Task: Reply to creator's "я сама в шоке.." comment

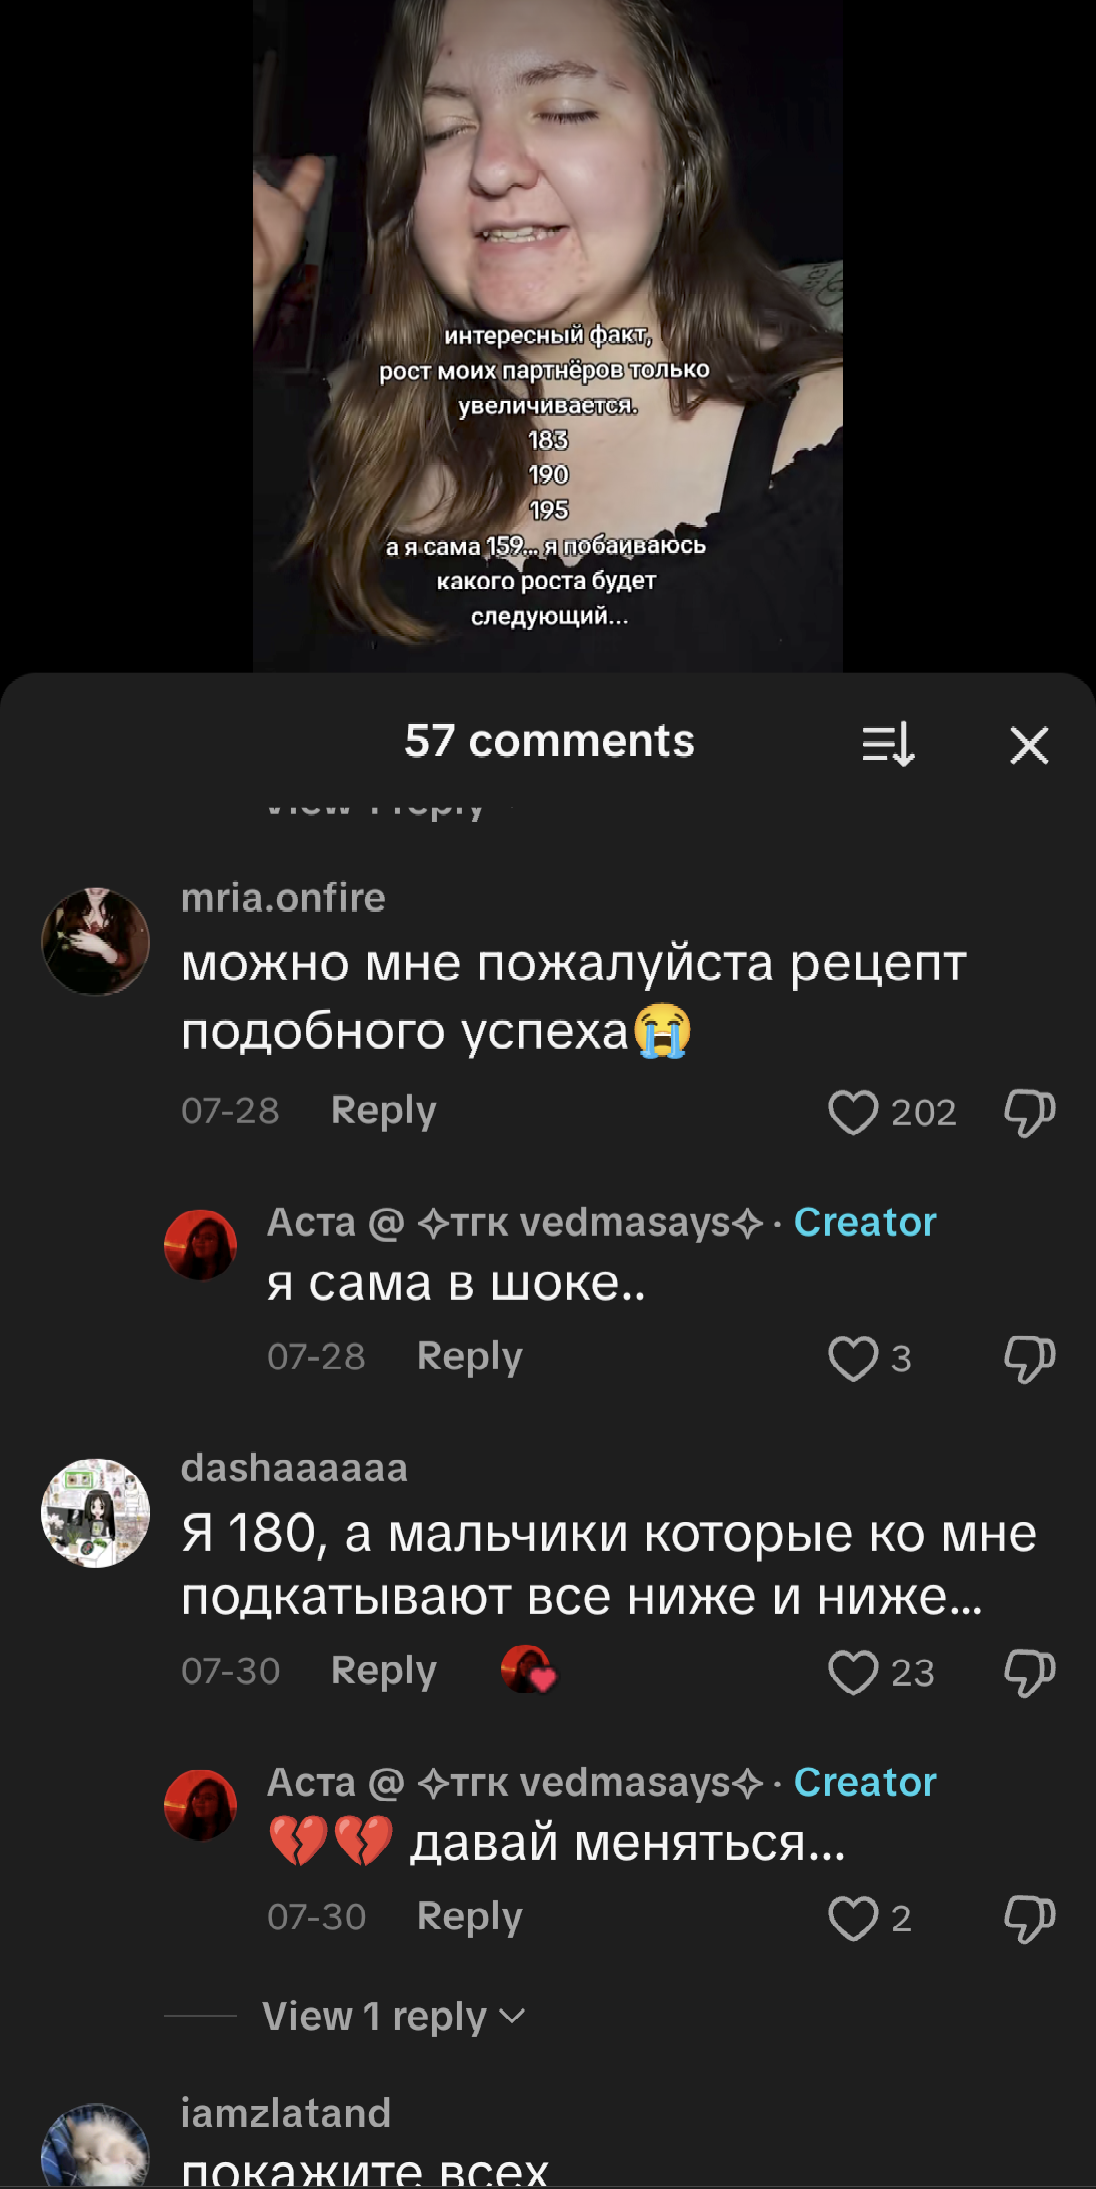Action: [470, 1357]
